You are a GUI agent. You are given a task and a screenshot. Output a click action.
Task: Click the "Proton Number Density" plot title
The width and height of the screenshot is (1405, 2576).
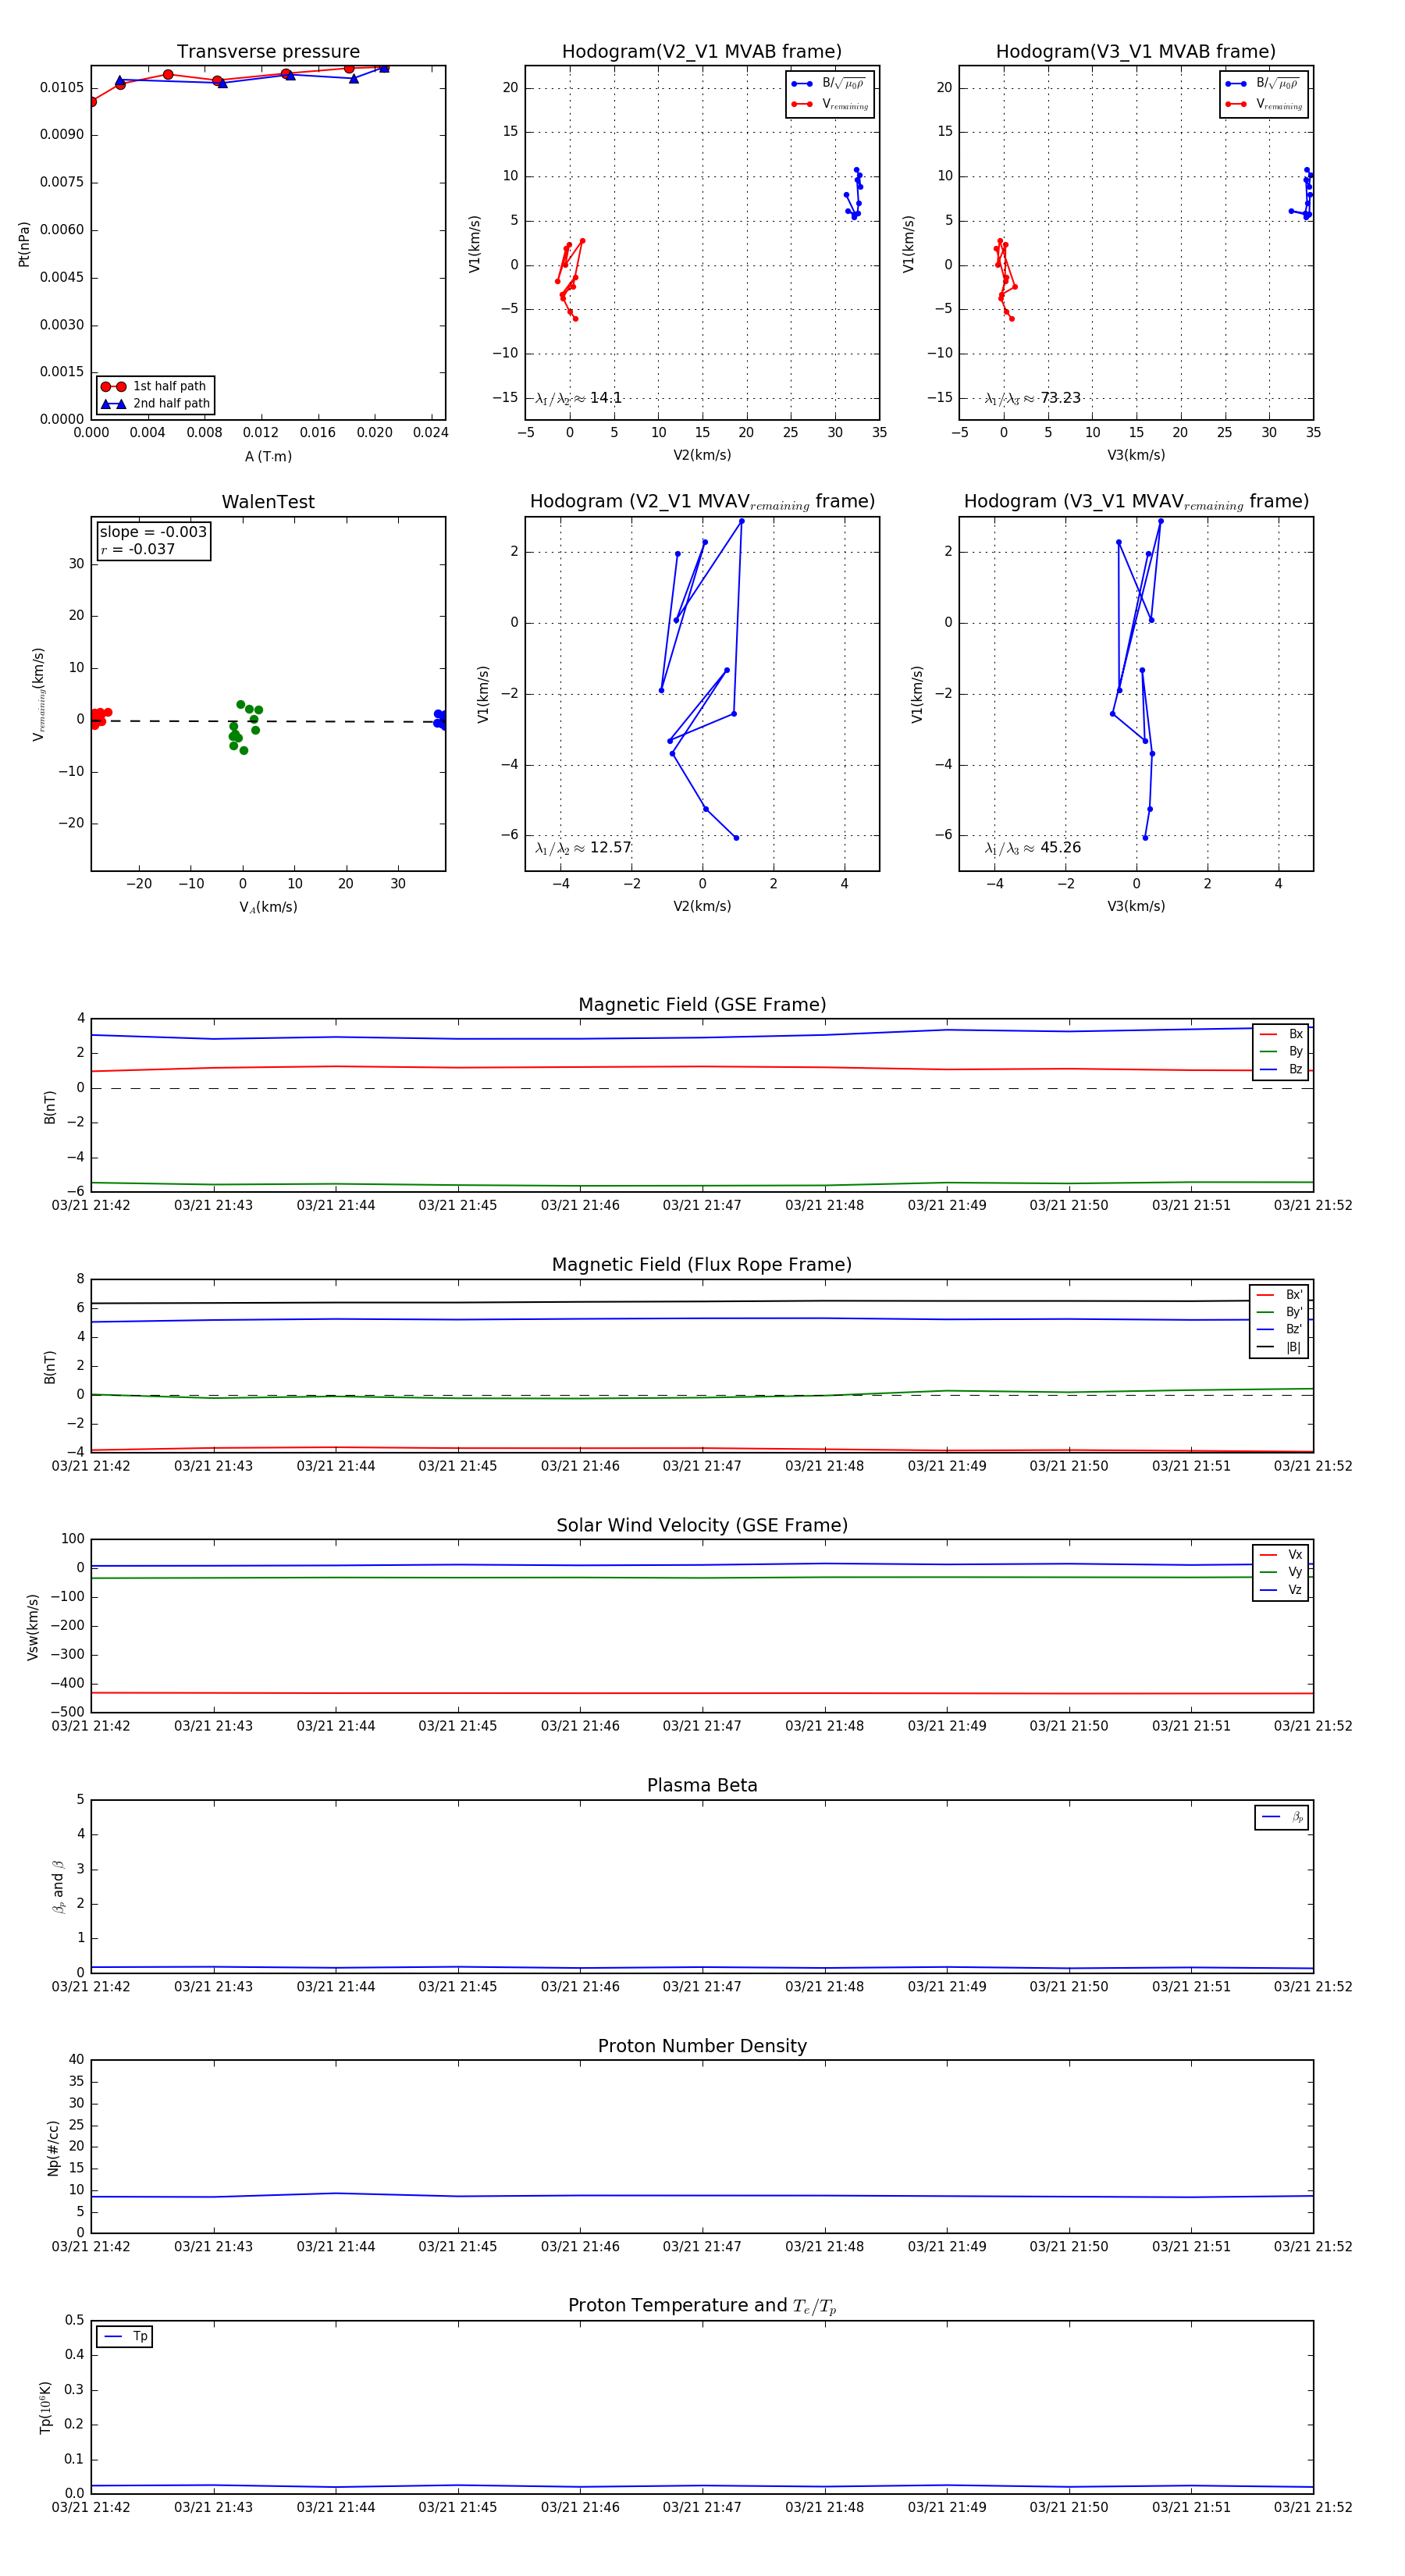[702, 2046]
